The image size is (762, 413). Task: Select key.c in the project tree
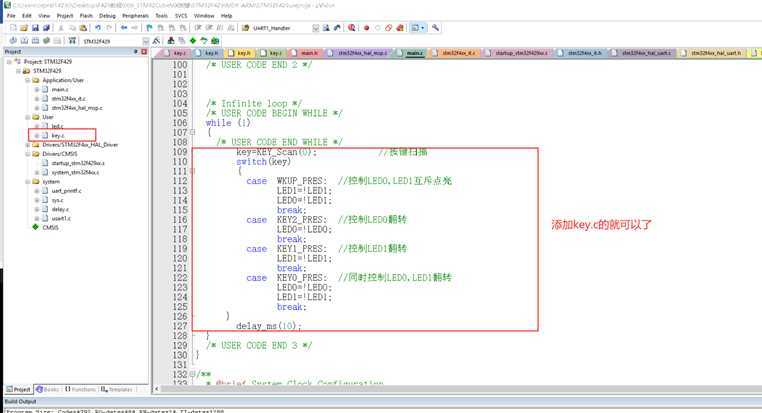click(x=57, y=136)
